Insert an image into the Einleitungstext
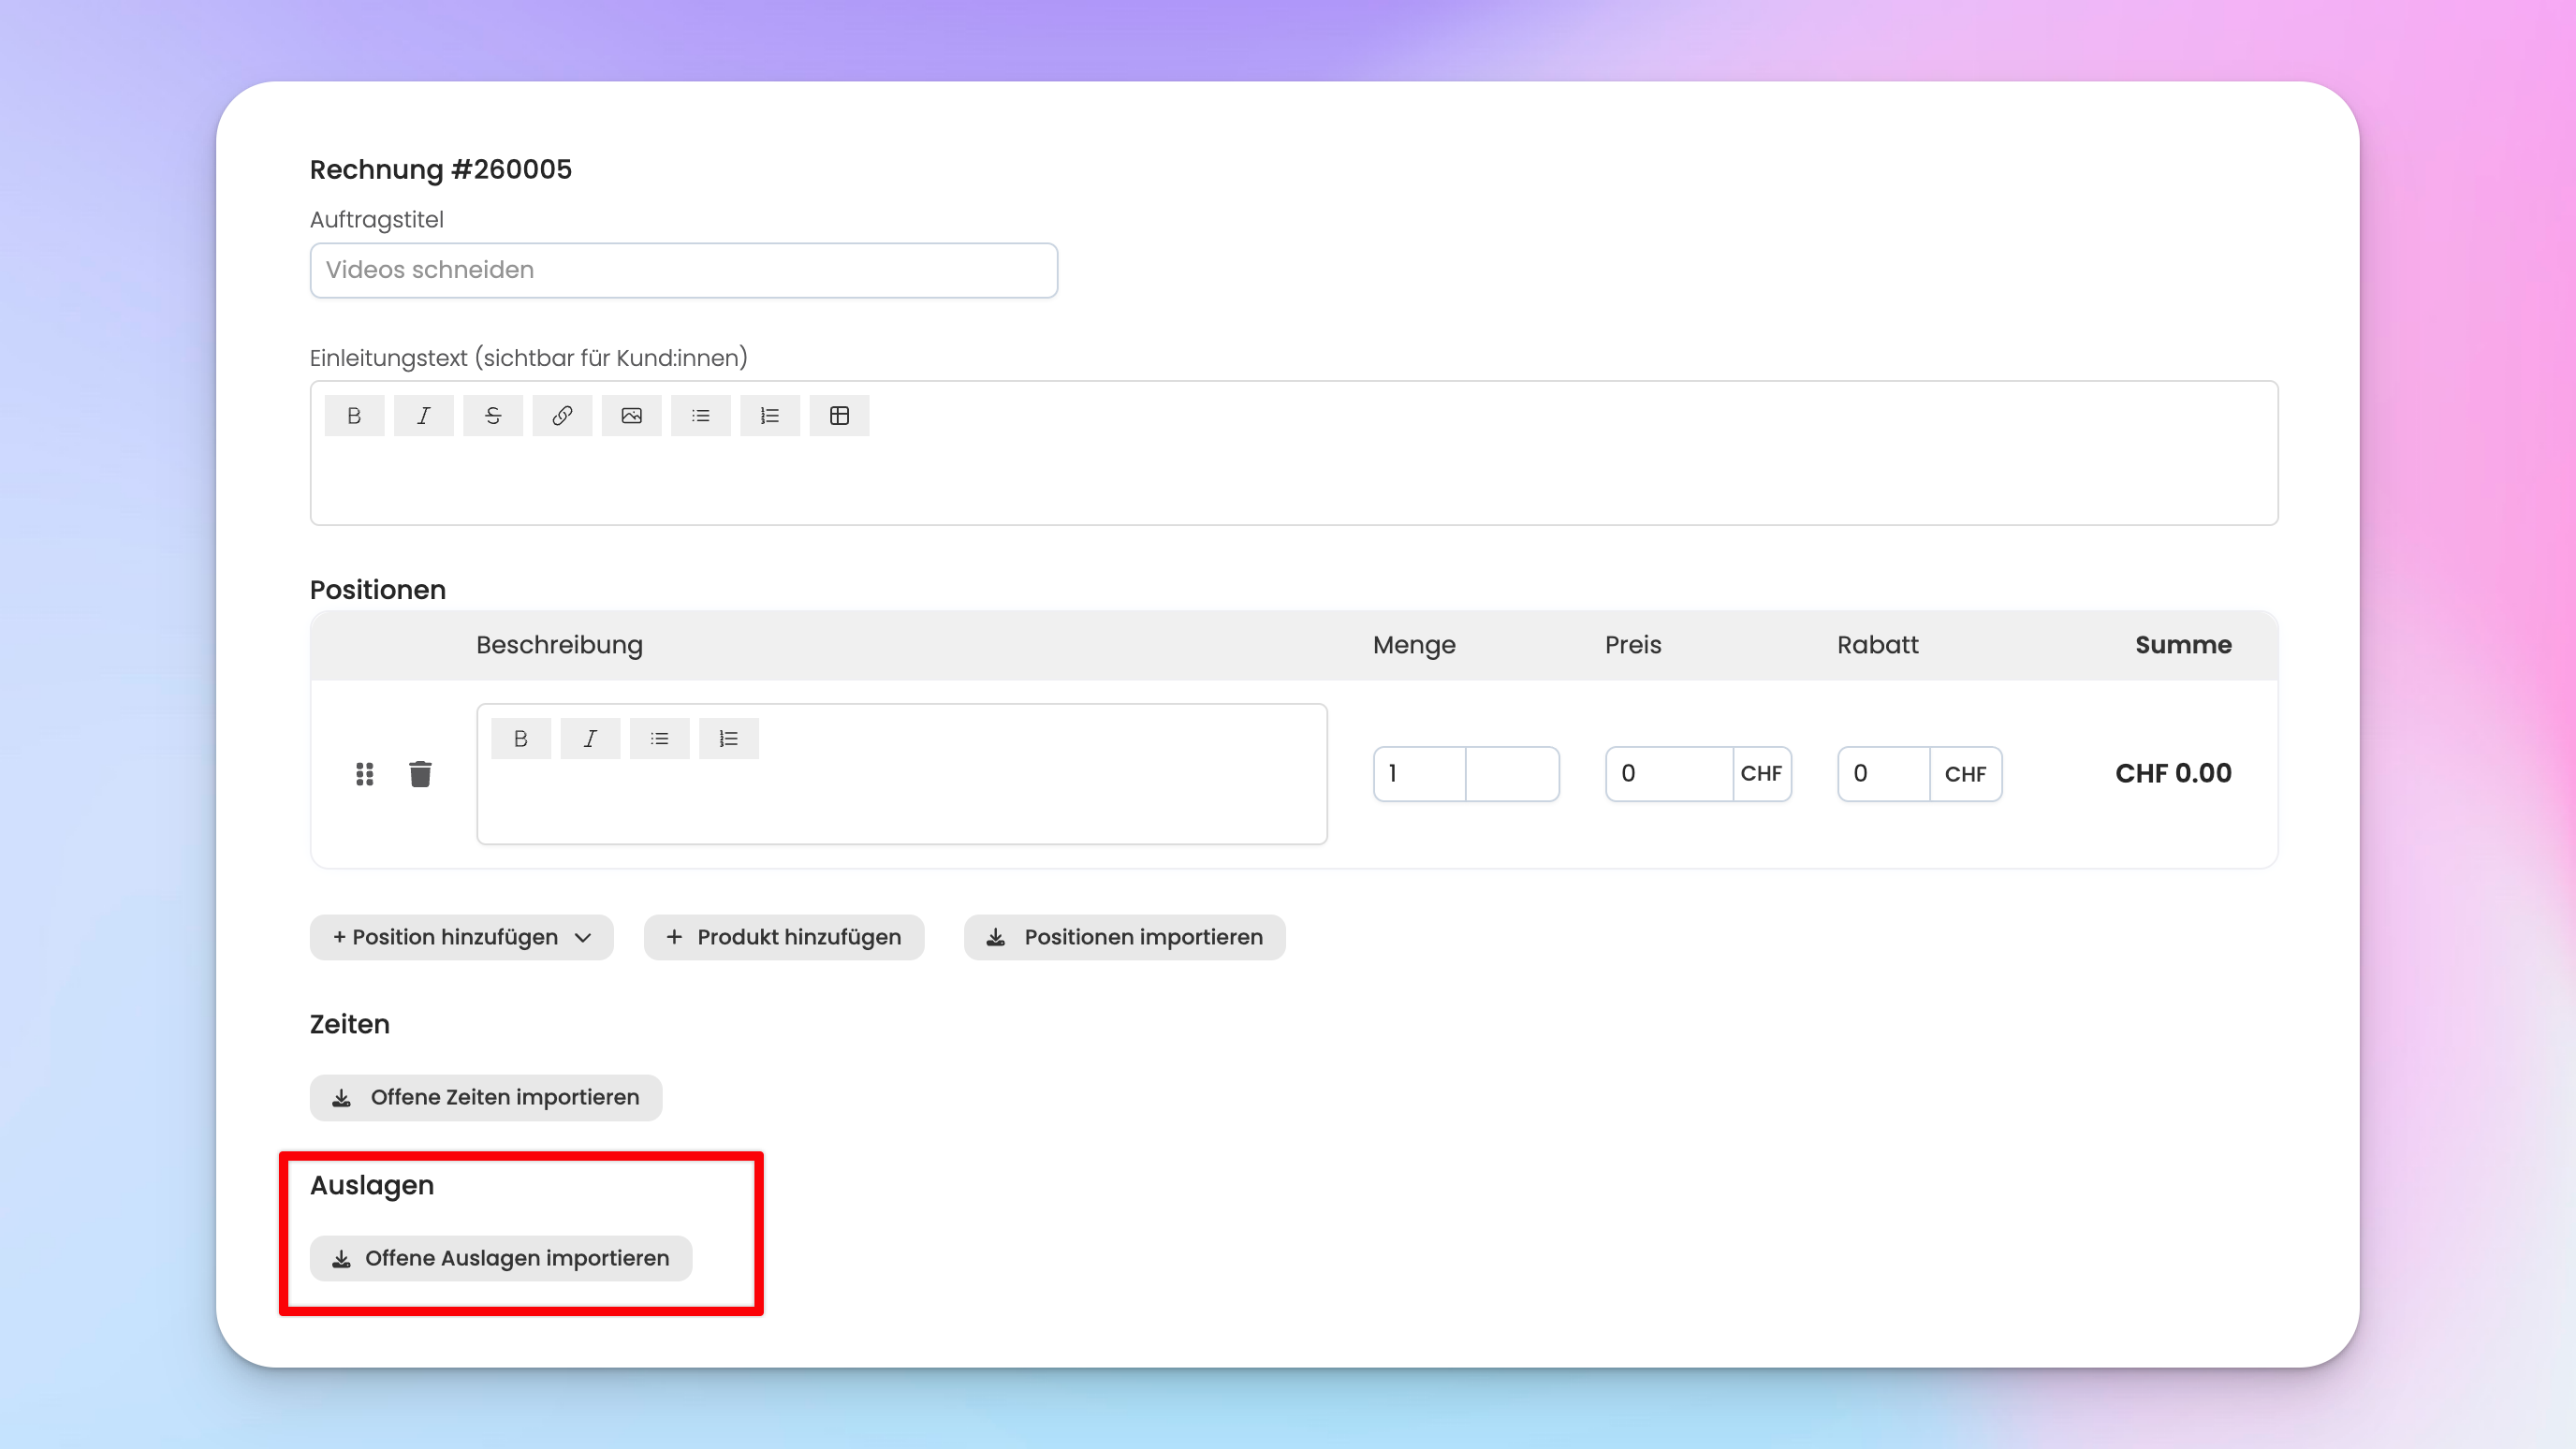This screenshot has height=1449, width=2576. point(631,416)
